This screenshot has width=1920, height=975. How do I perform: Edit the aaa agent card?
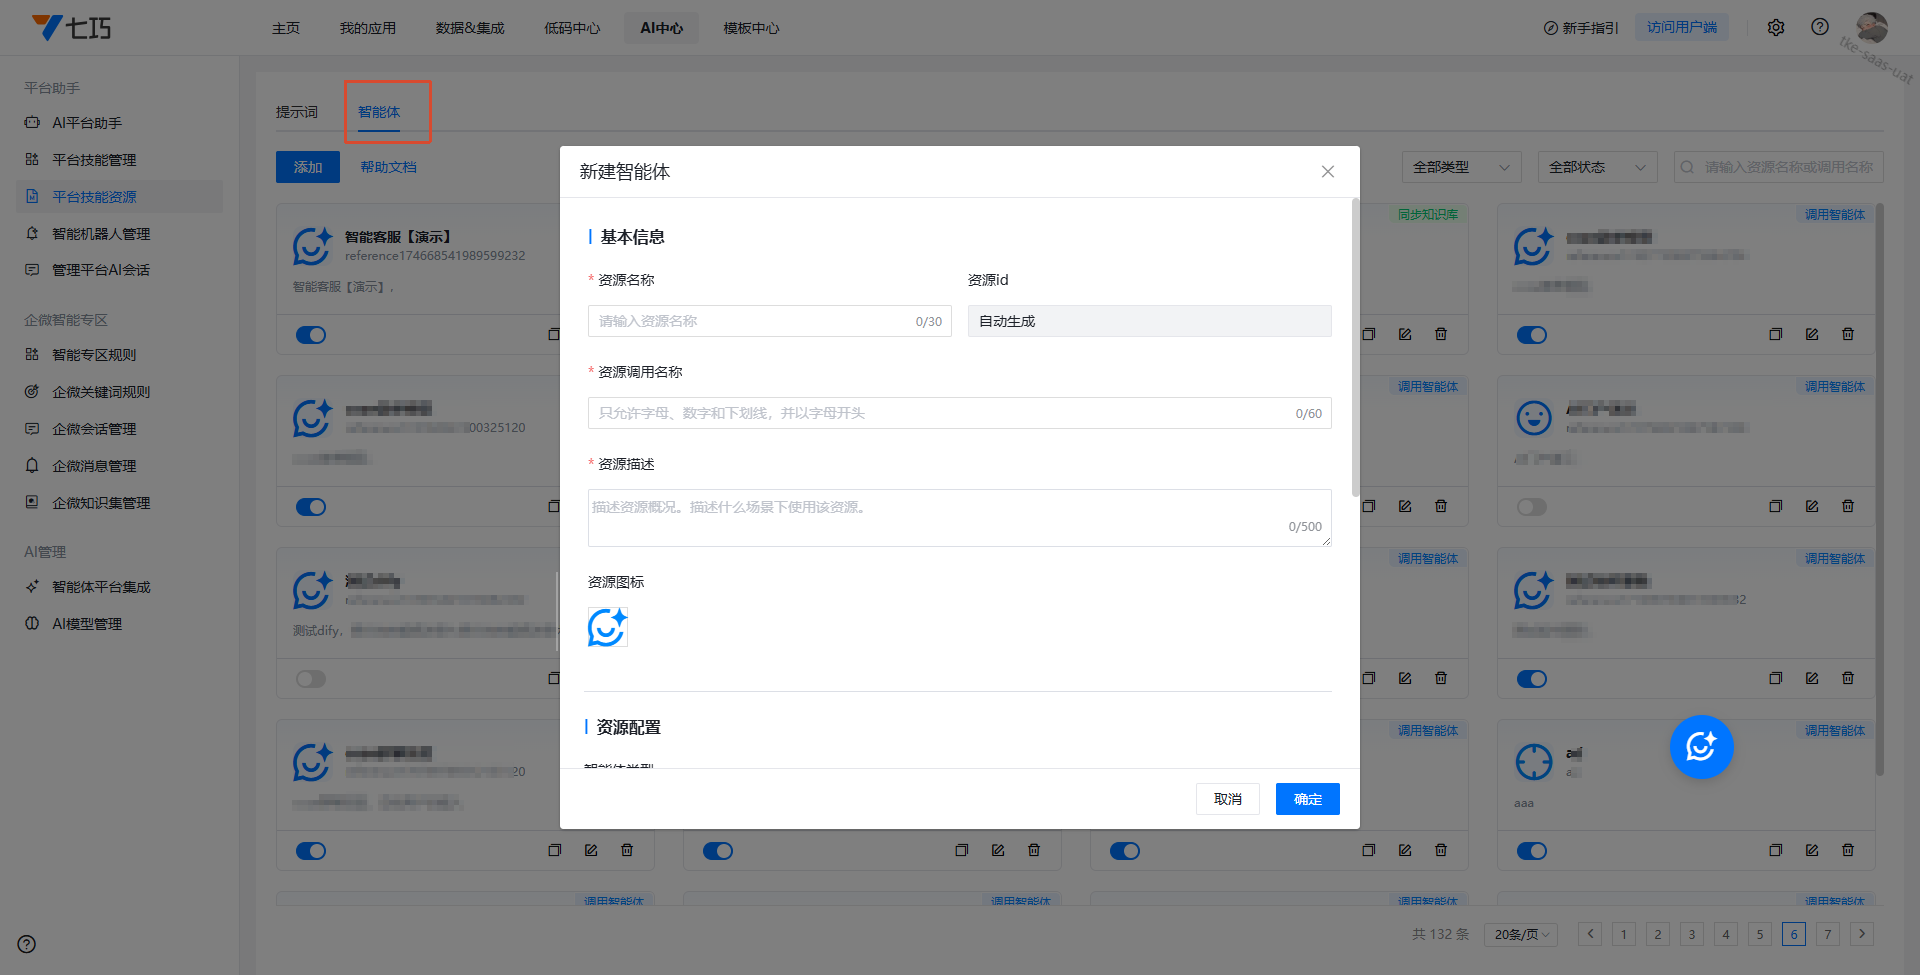(x=1812, y=850)
